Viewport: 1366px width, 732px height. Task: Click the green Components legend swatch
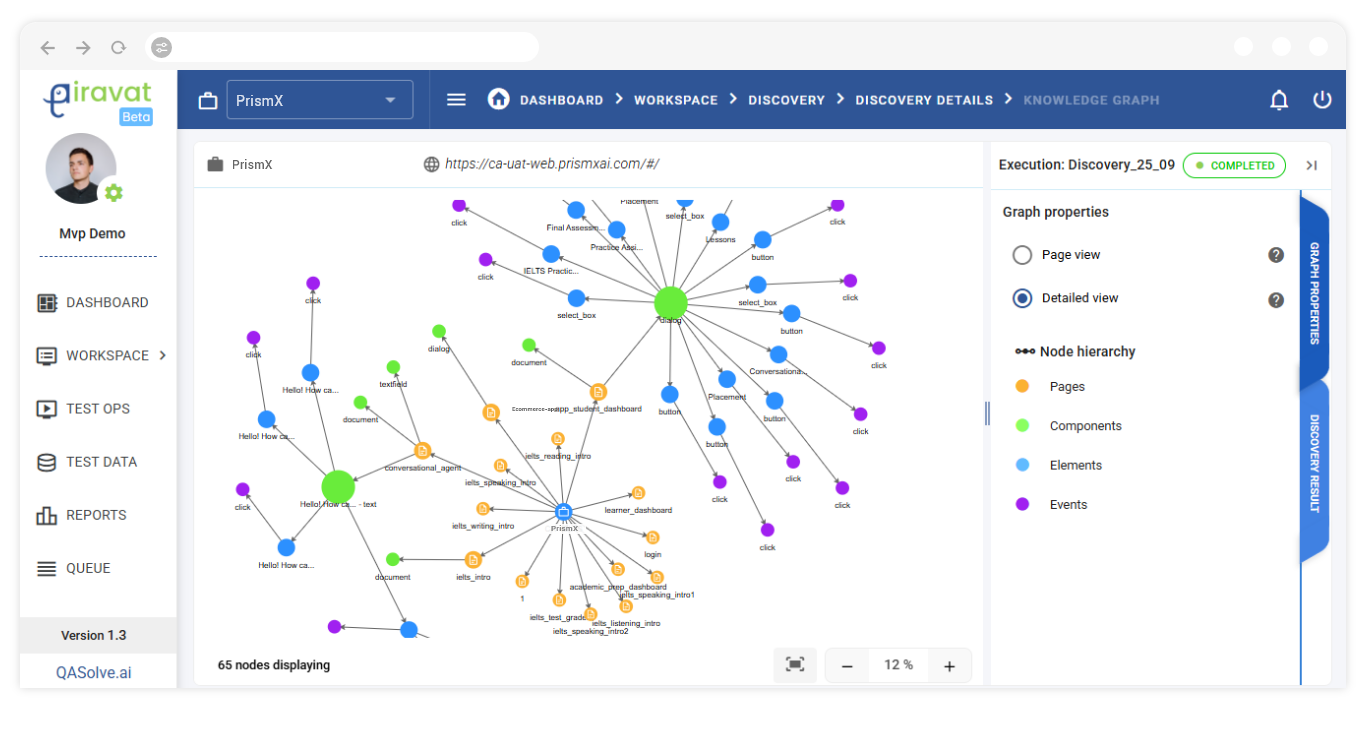pyautogui.click(x=1022, y=425)
